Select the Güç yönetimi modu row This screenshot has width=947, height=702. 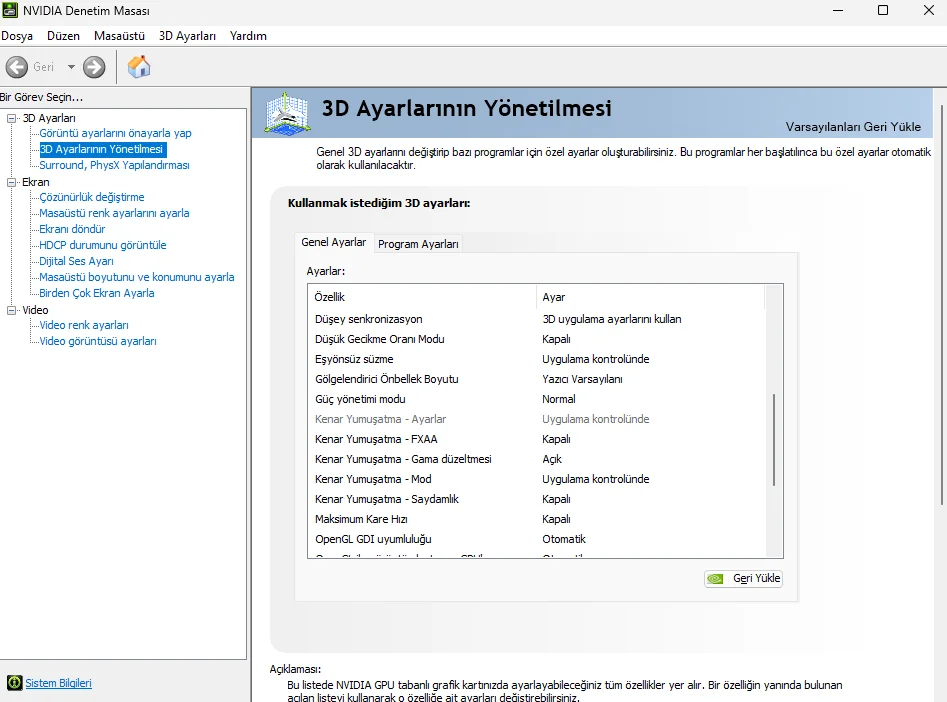pyautogui.click(x=538, y=399)
